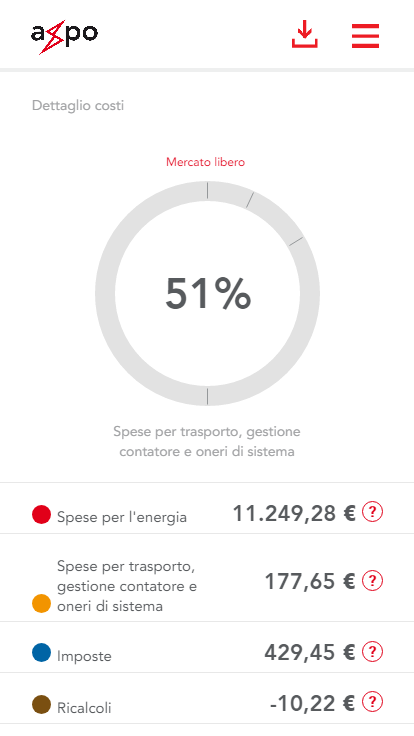Open the hamburger menu
Viewport: 414px width, 736px height.
click(x=365, y=36)
